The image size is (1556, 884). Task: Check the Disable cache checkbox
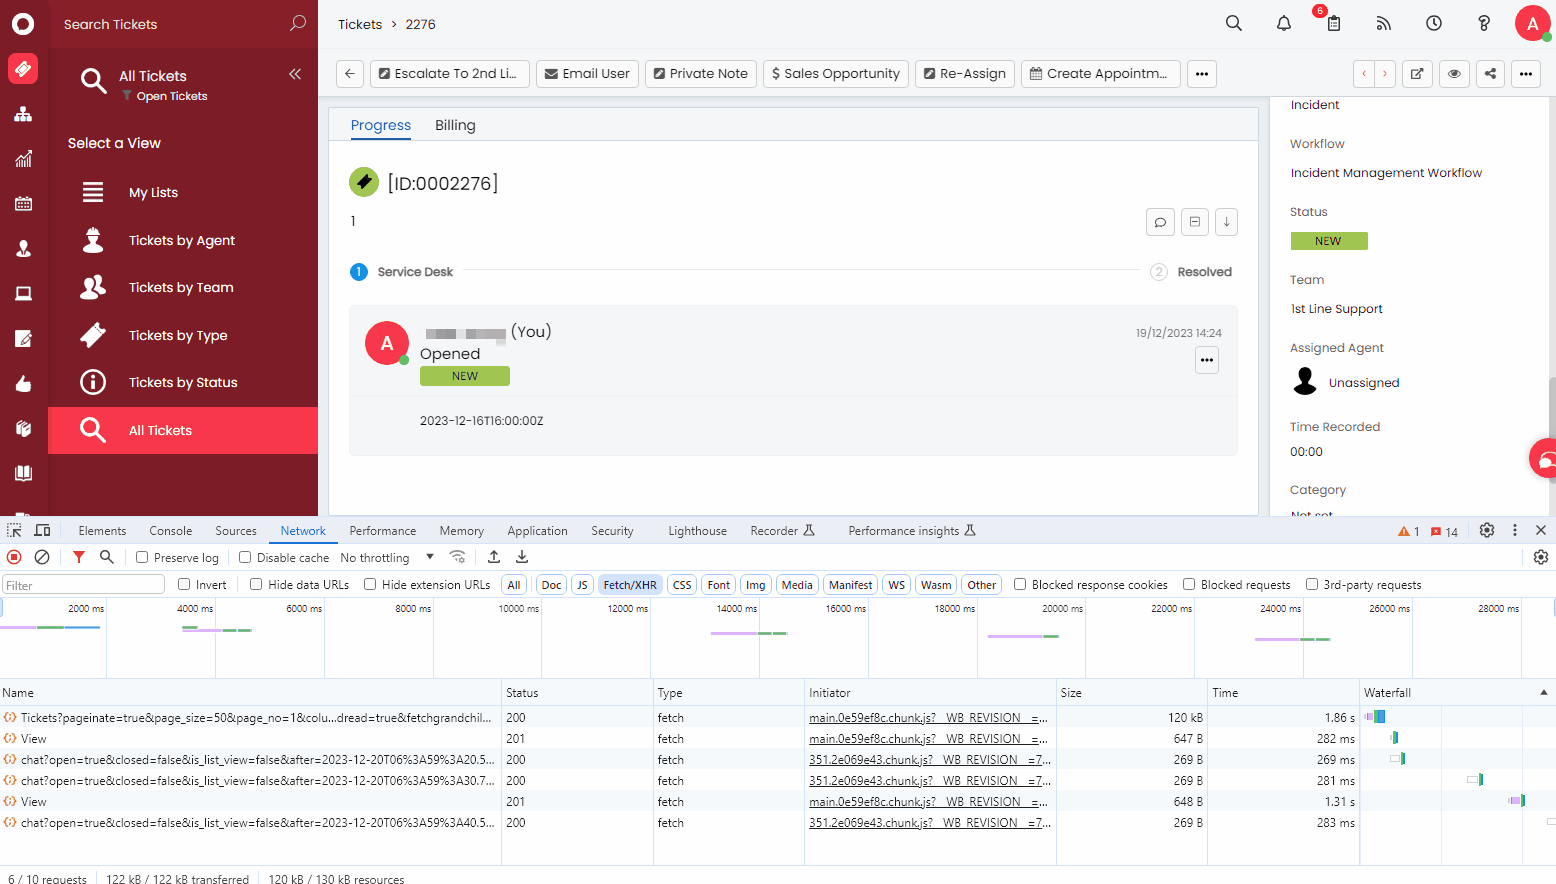245,558
